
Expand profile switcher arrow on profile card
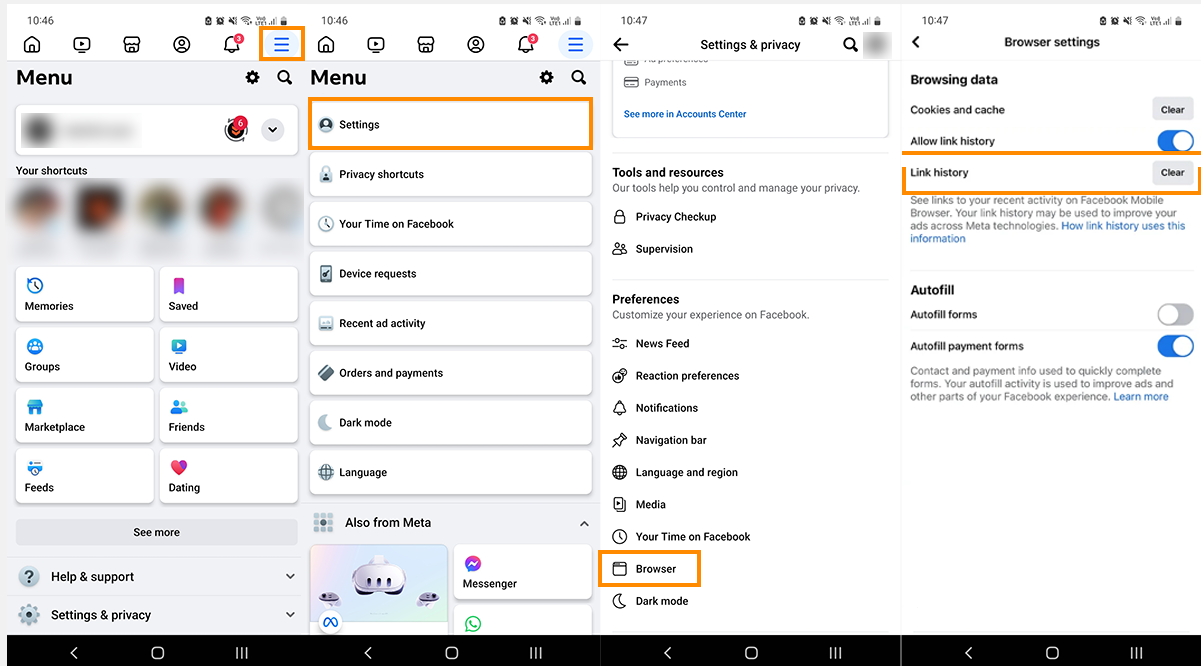272,129
